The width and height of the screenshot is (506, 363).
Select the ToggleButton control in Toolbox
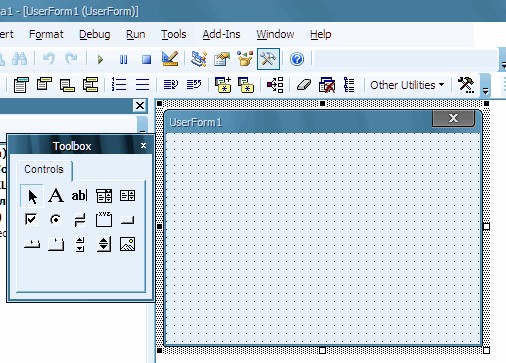pos(80,220)
